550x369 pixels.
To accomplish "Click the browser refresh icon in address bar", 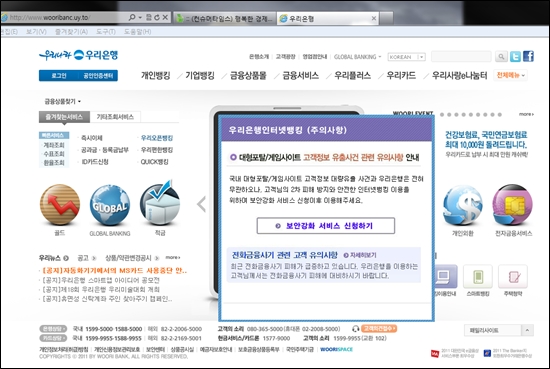I will [x=157, y=17].
